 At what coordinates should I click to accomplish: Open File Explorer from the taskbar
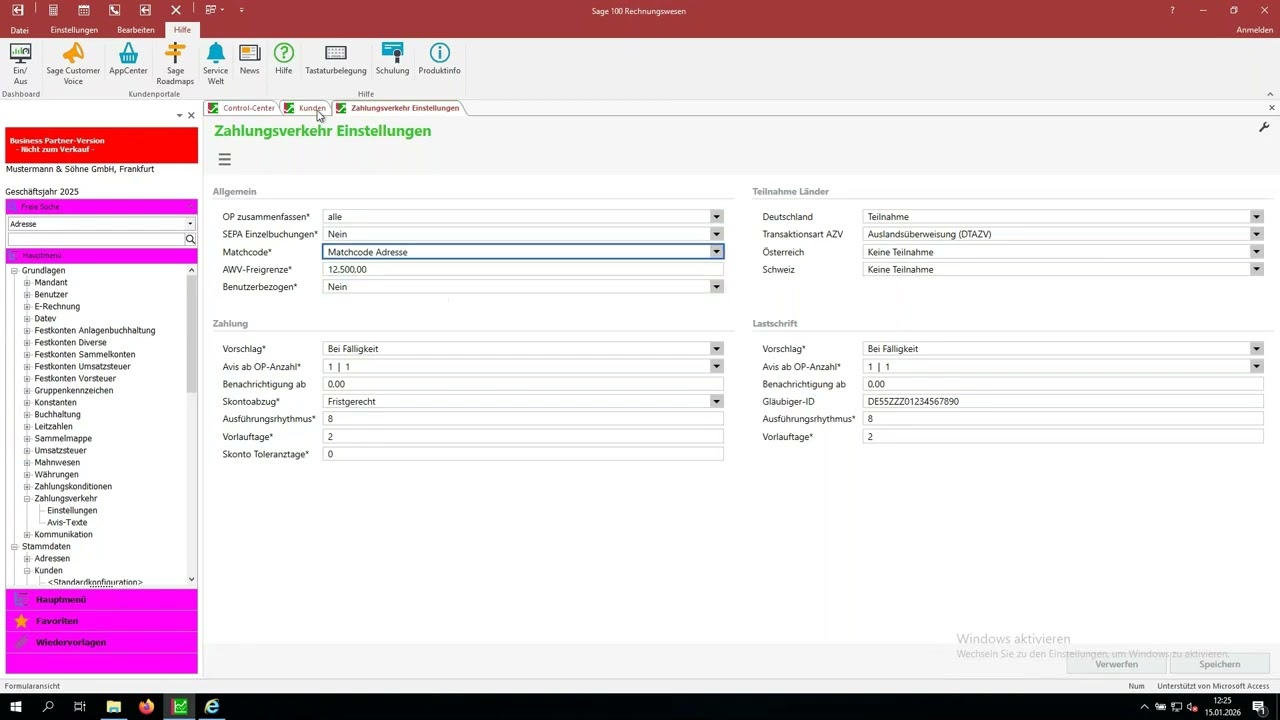coord(114,706)
